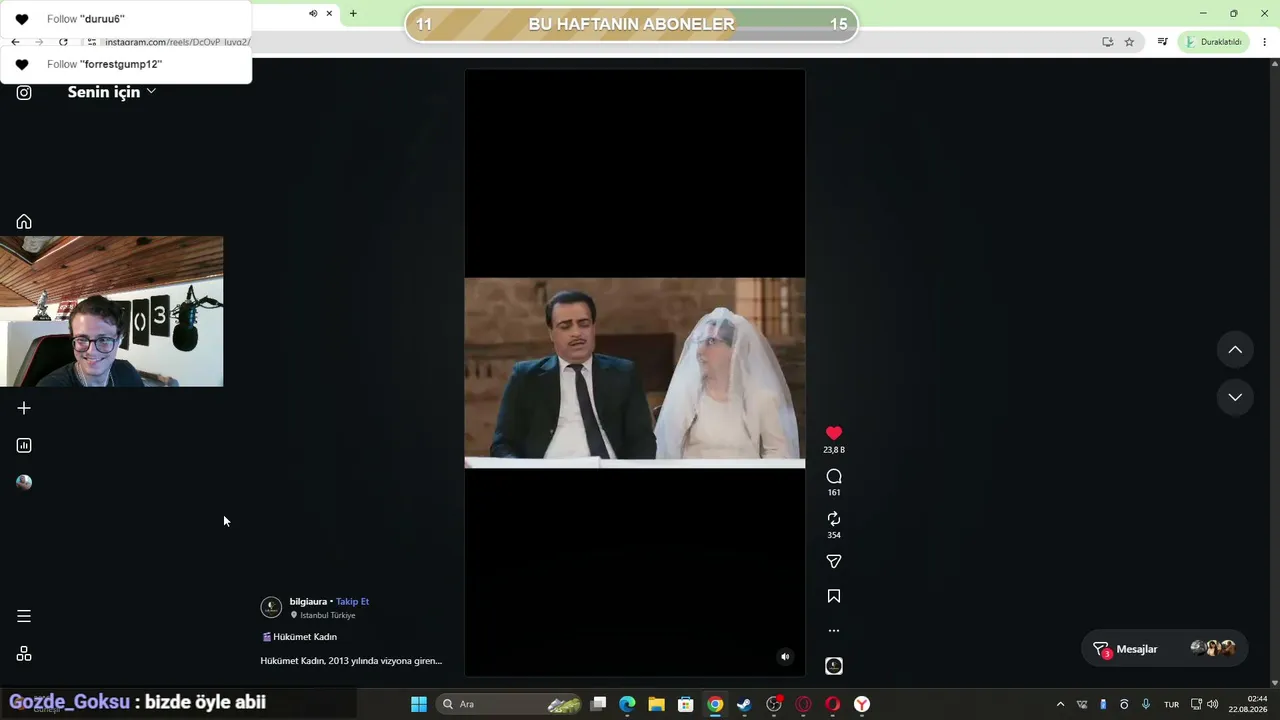Close the current browser tab
Viewport: 1280px width, 720px height.
[x=329, y=14]
